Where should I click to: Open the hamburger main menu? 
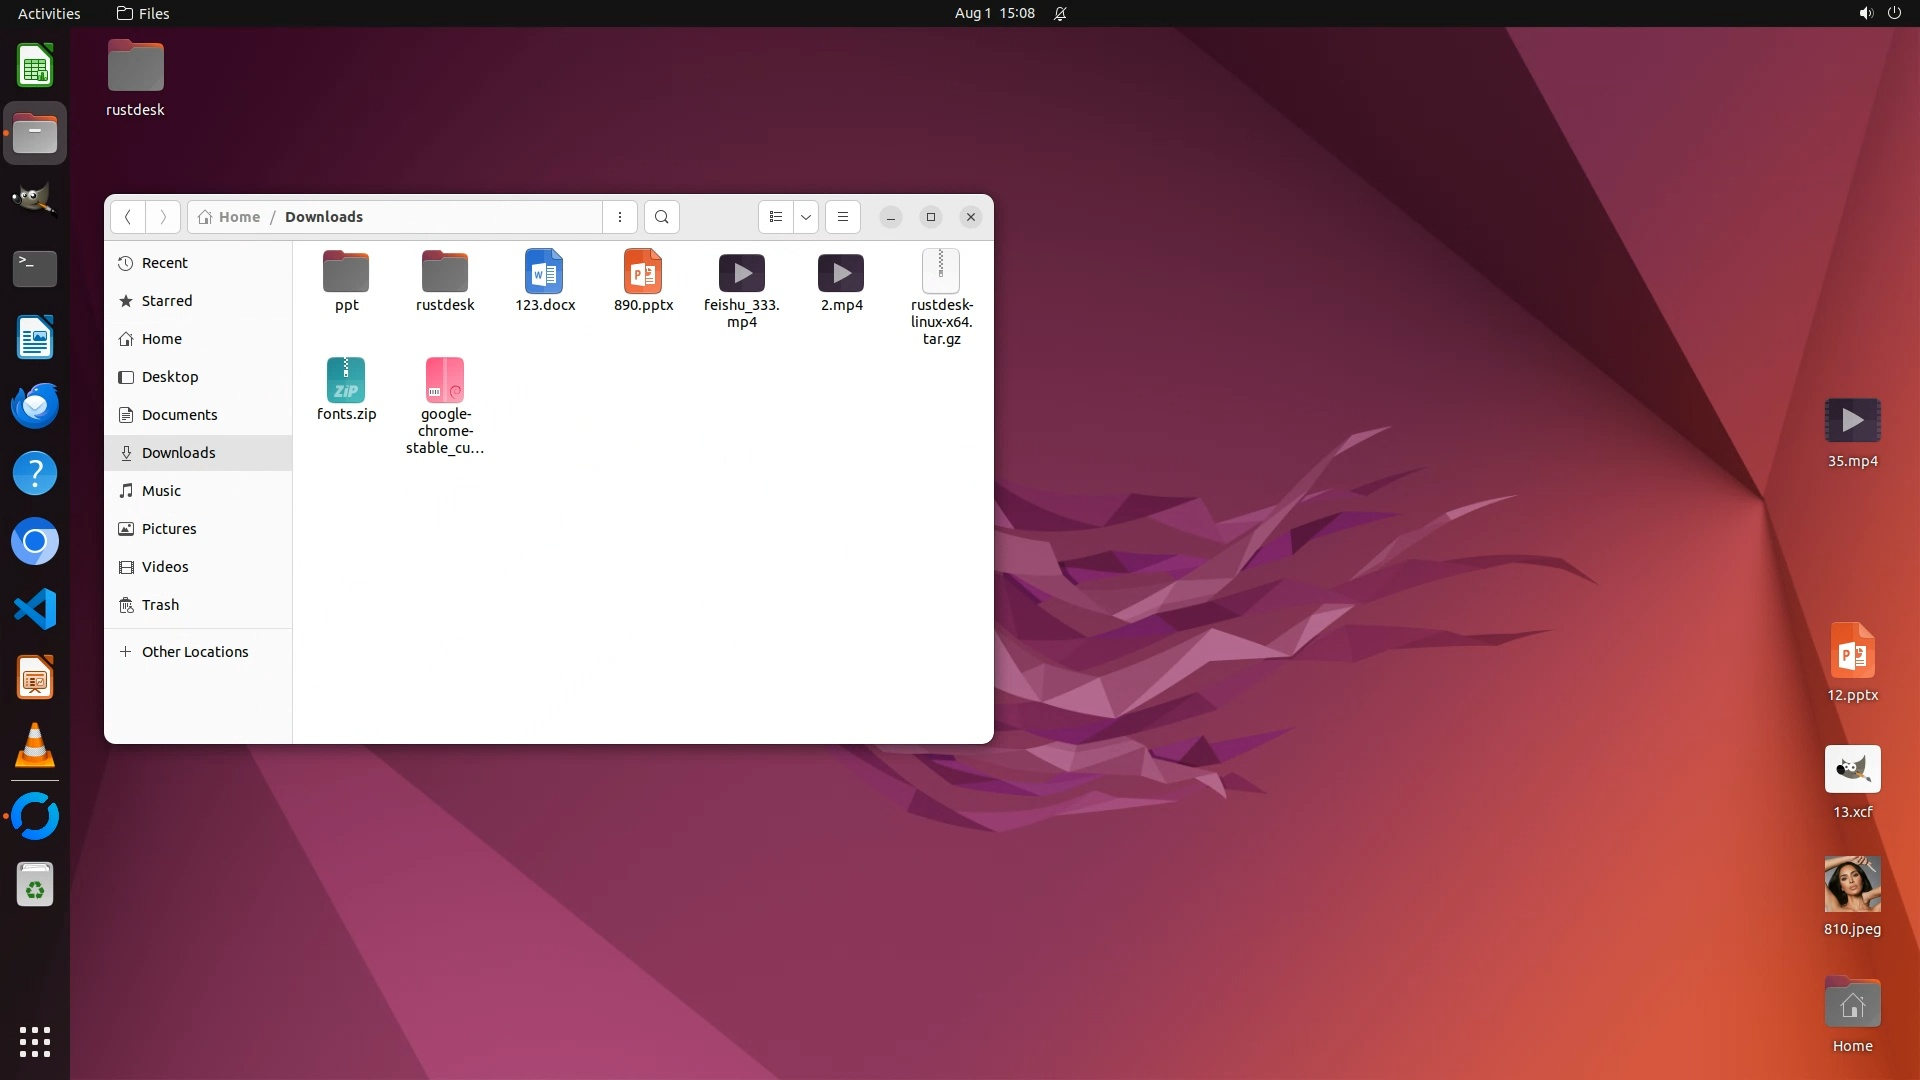(843, 217)
